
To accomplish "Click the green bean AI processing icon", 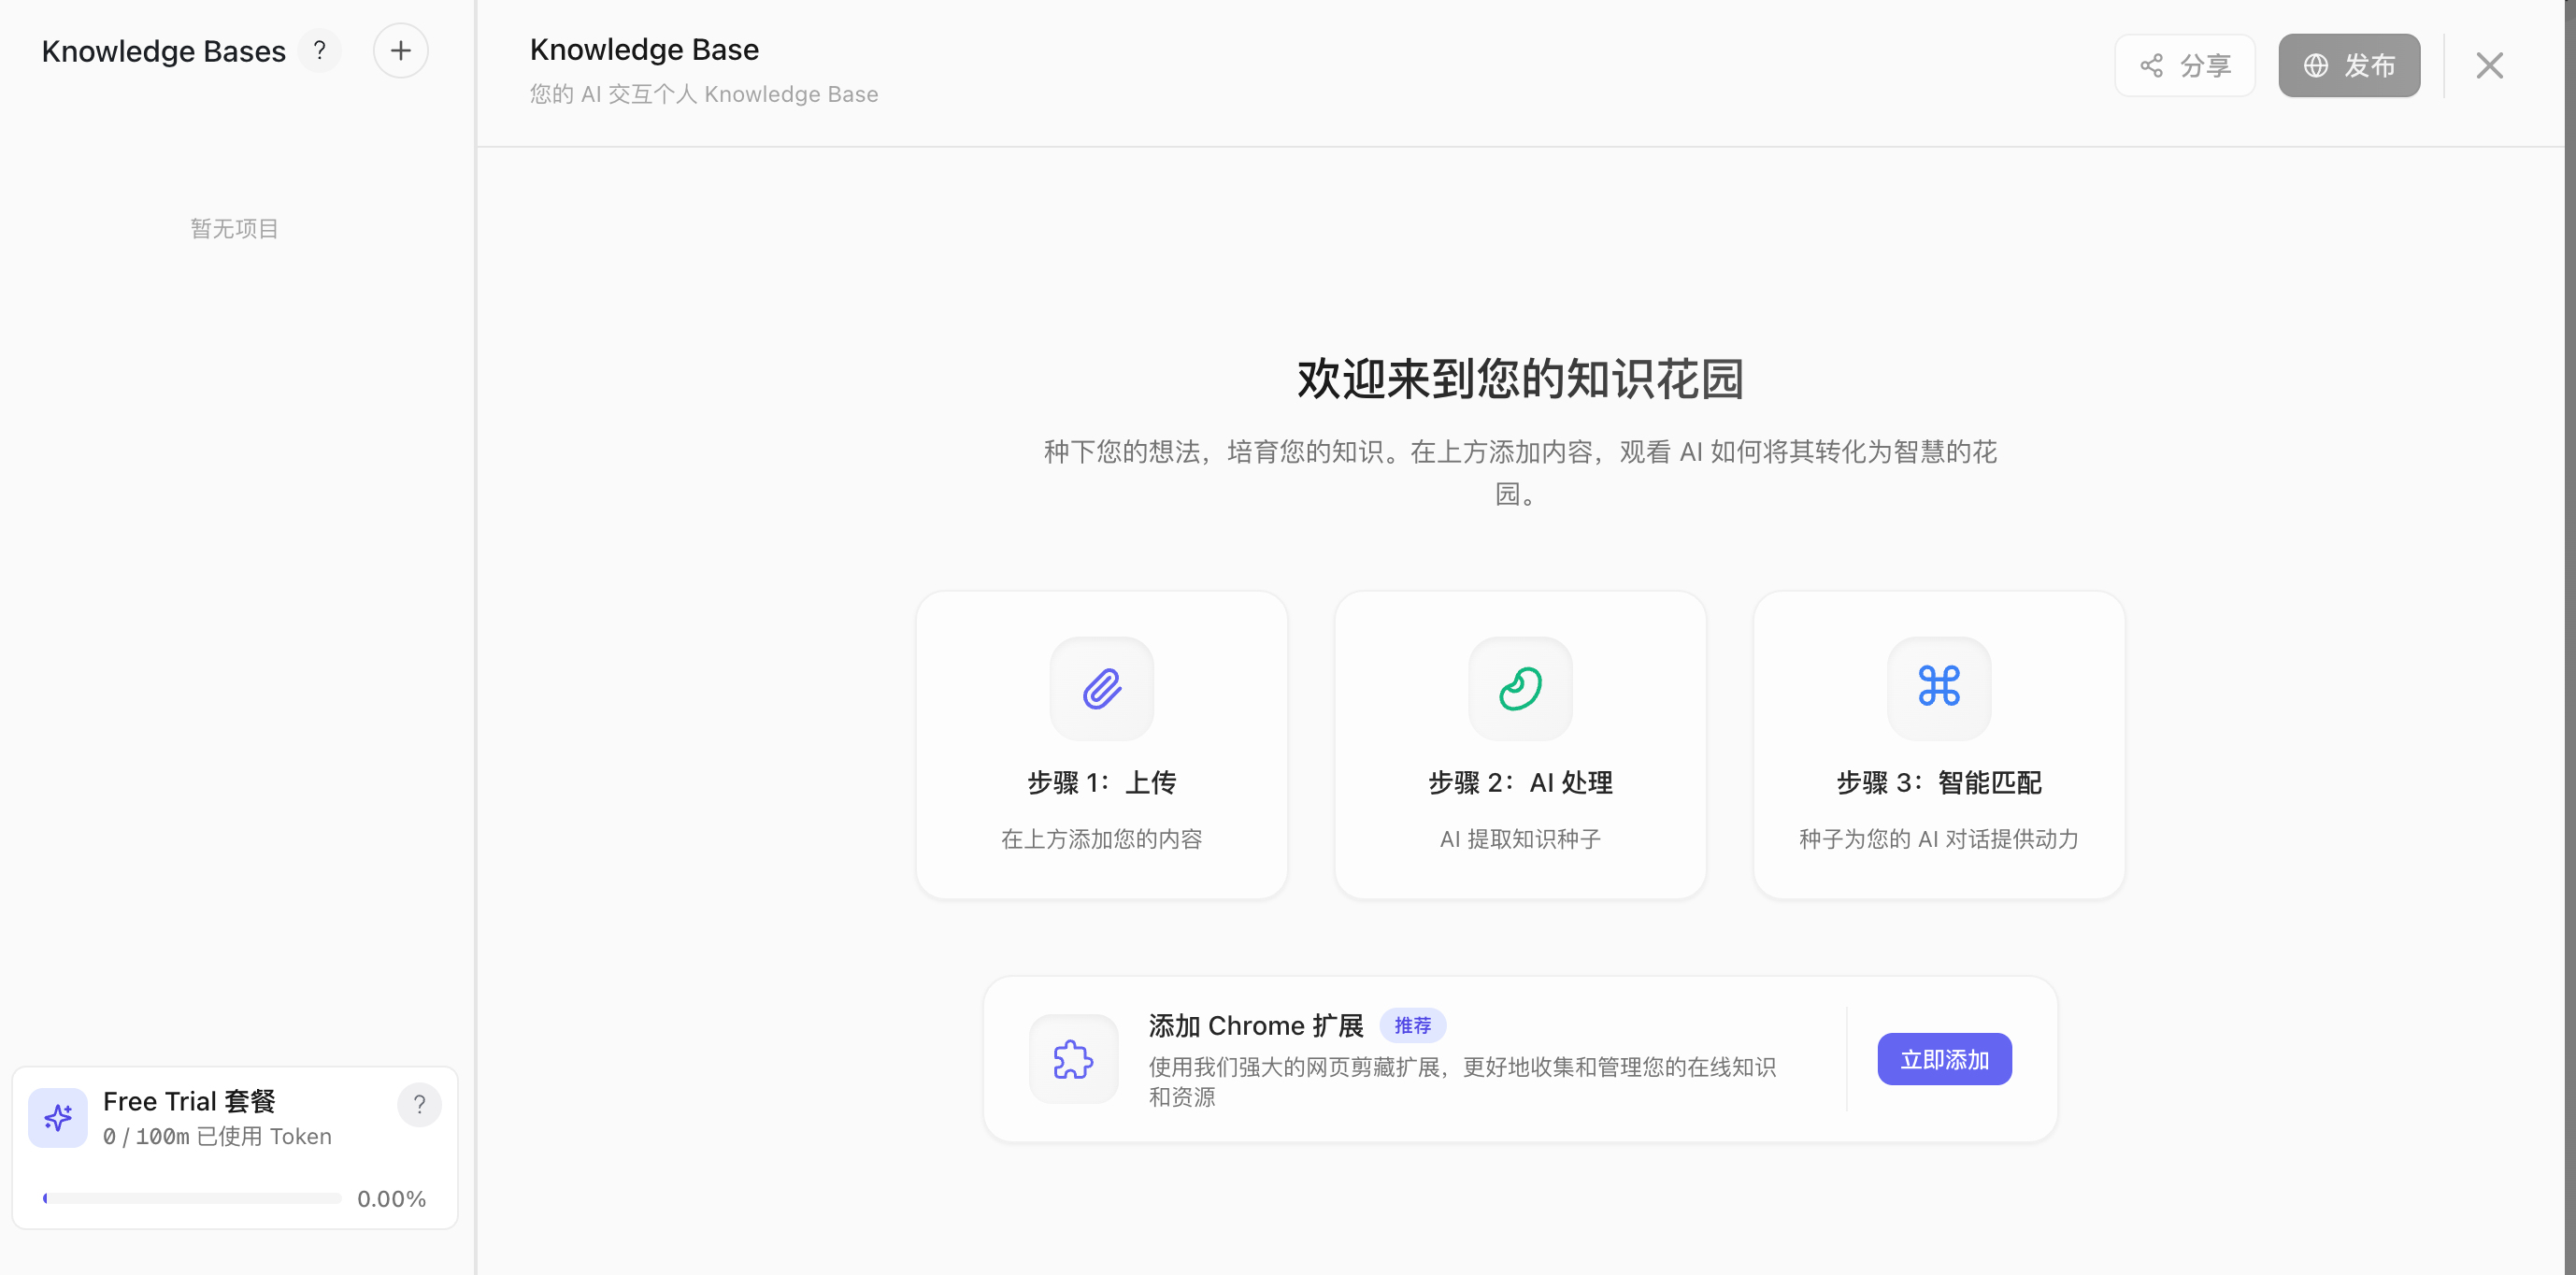I will click(1520, 688).
